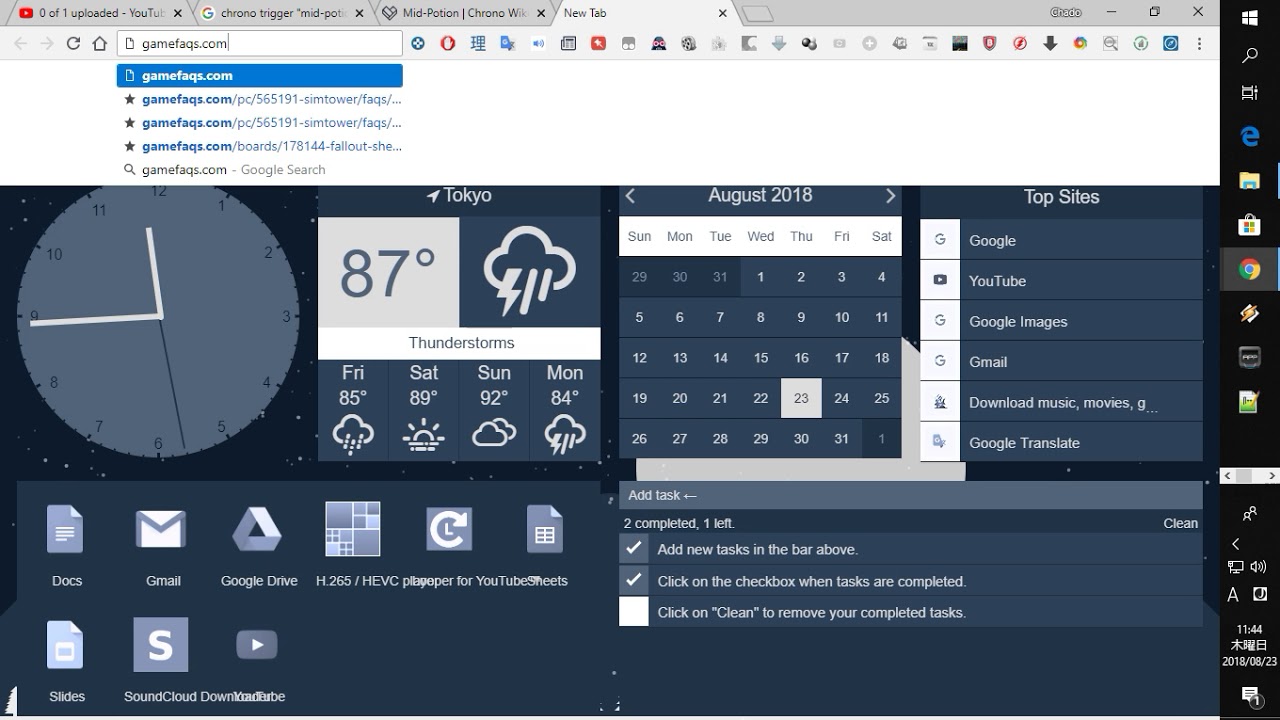
Task: Open 'Download music, movies' top site
Action: point(1061,402)
